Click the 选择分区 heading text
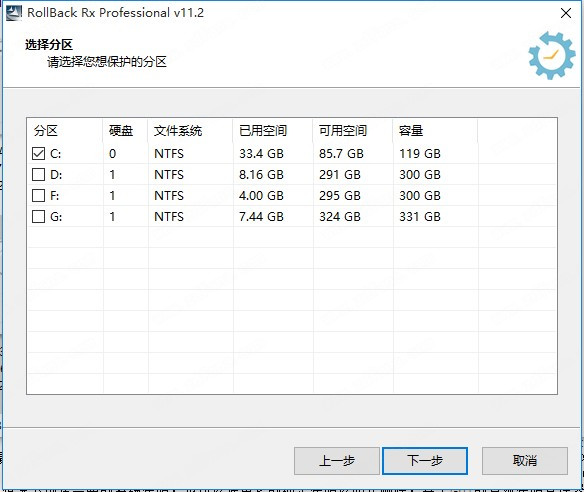Screen dimensions: 584x492 click(49, 45)
